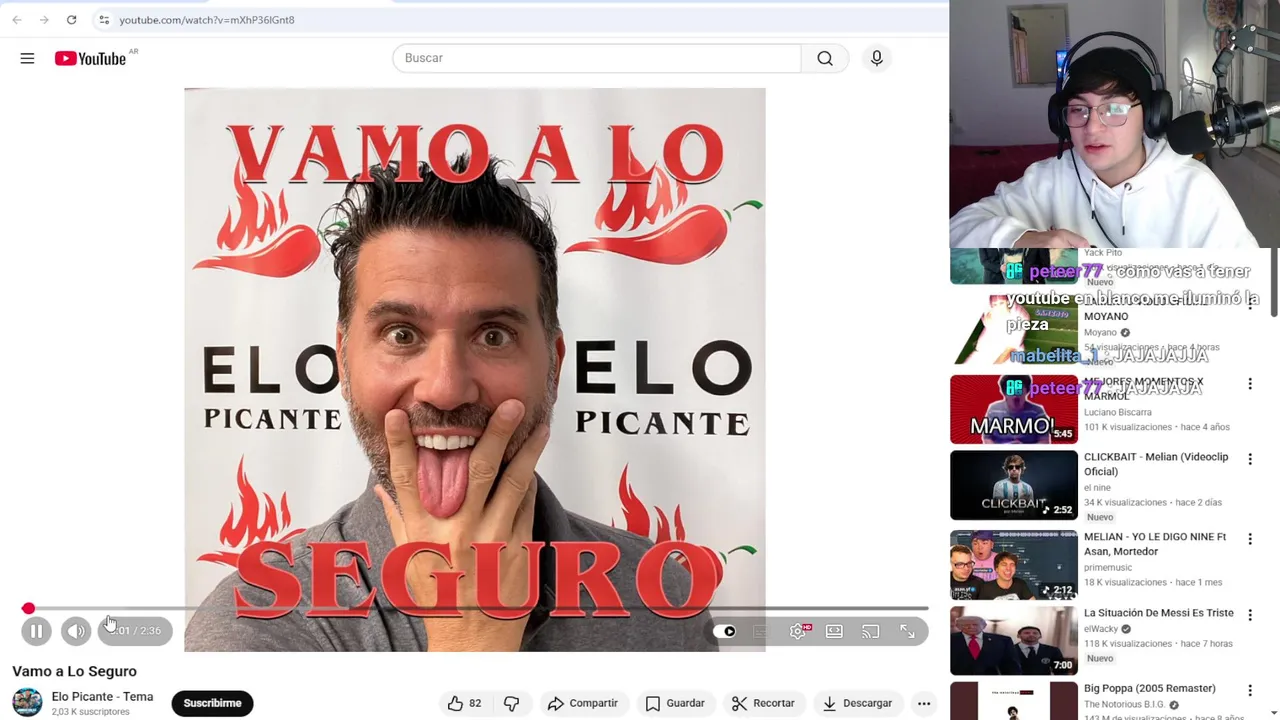Open title La Situación De Messi Es Triste
Image resolution: width=1280 pixels, height=720 pixels.
click(1158, 613)
